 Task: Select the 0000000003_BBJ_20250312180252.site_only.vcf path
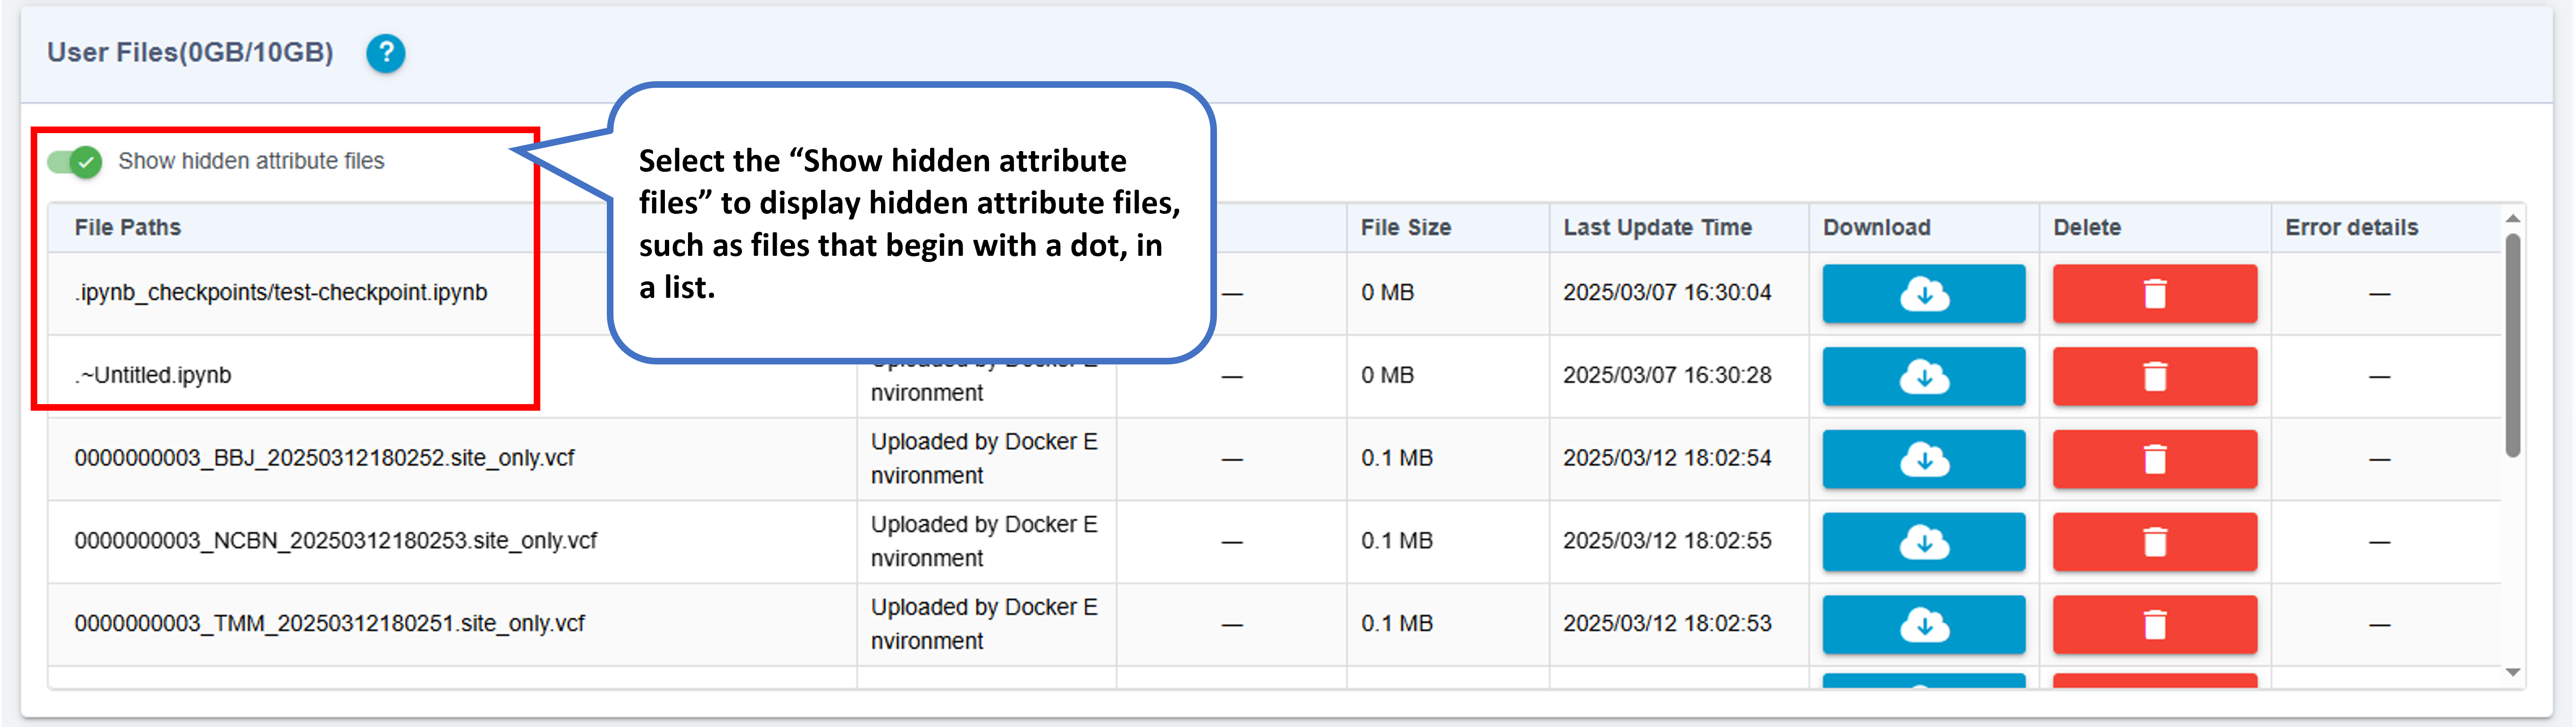tap(324, 459)
